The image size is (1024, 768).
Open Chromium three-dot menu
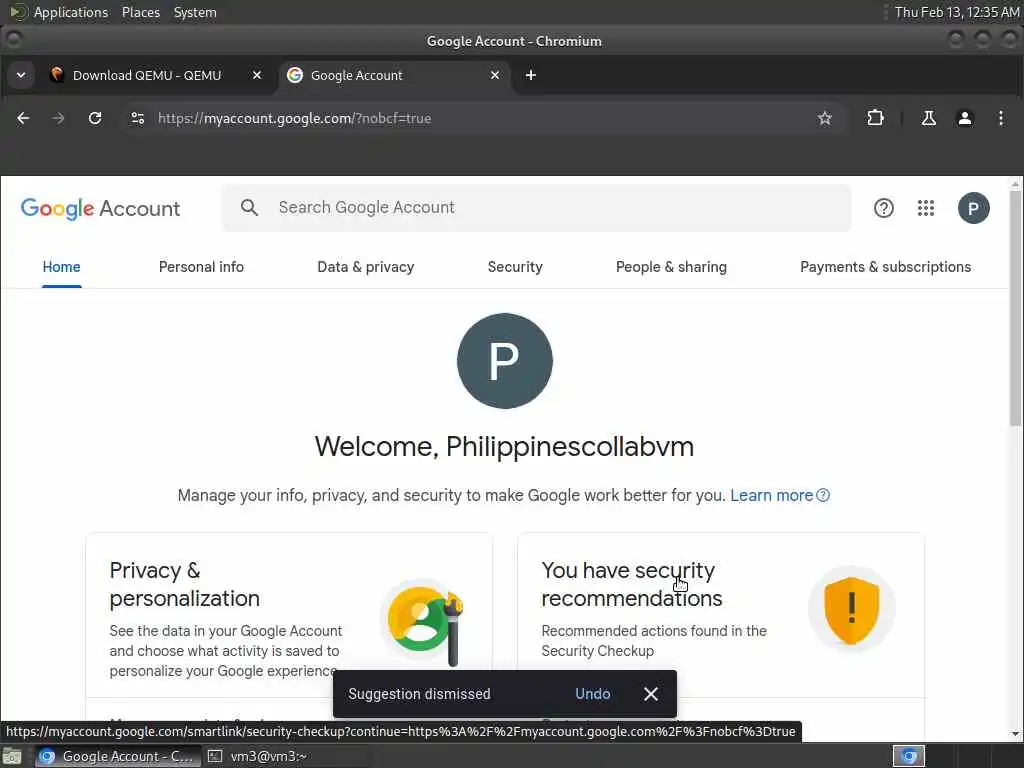point(1001,118)
